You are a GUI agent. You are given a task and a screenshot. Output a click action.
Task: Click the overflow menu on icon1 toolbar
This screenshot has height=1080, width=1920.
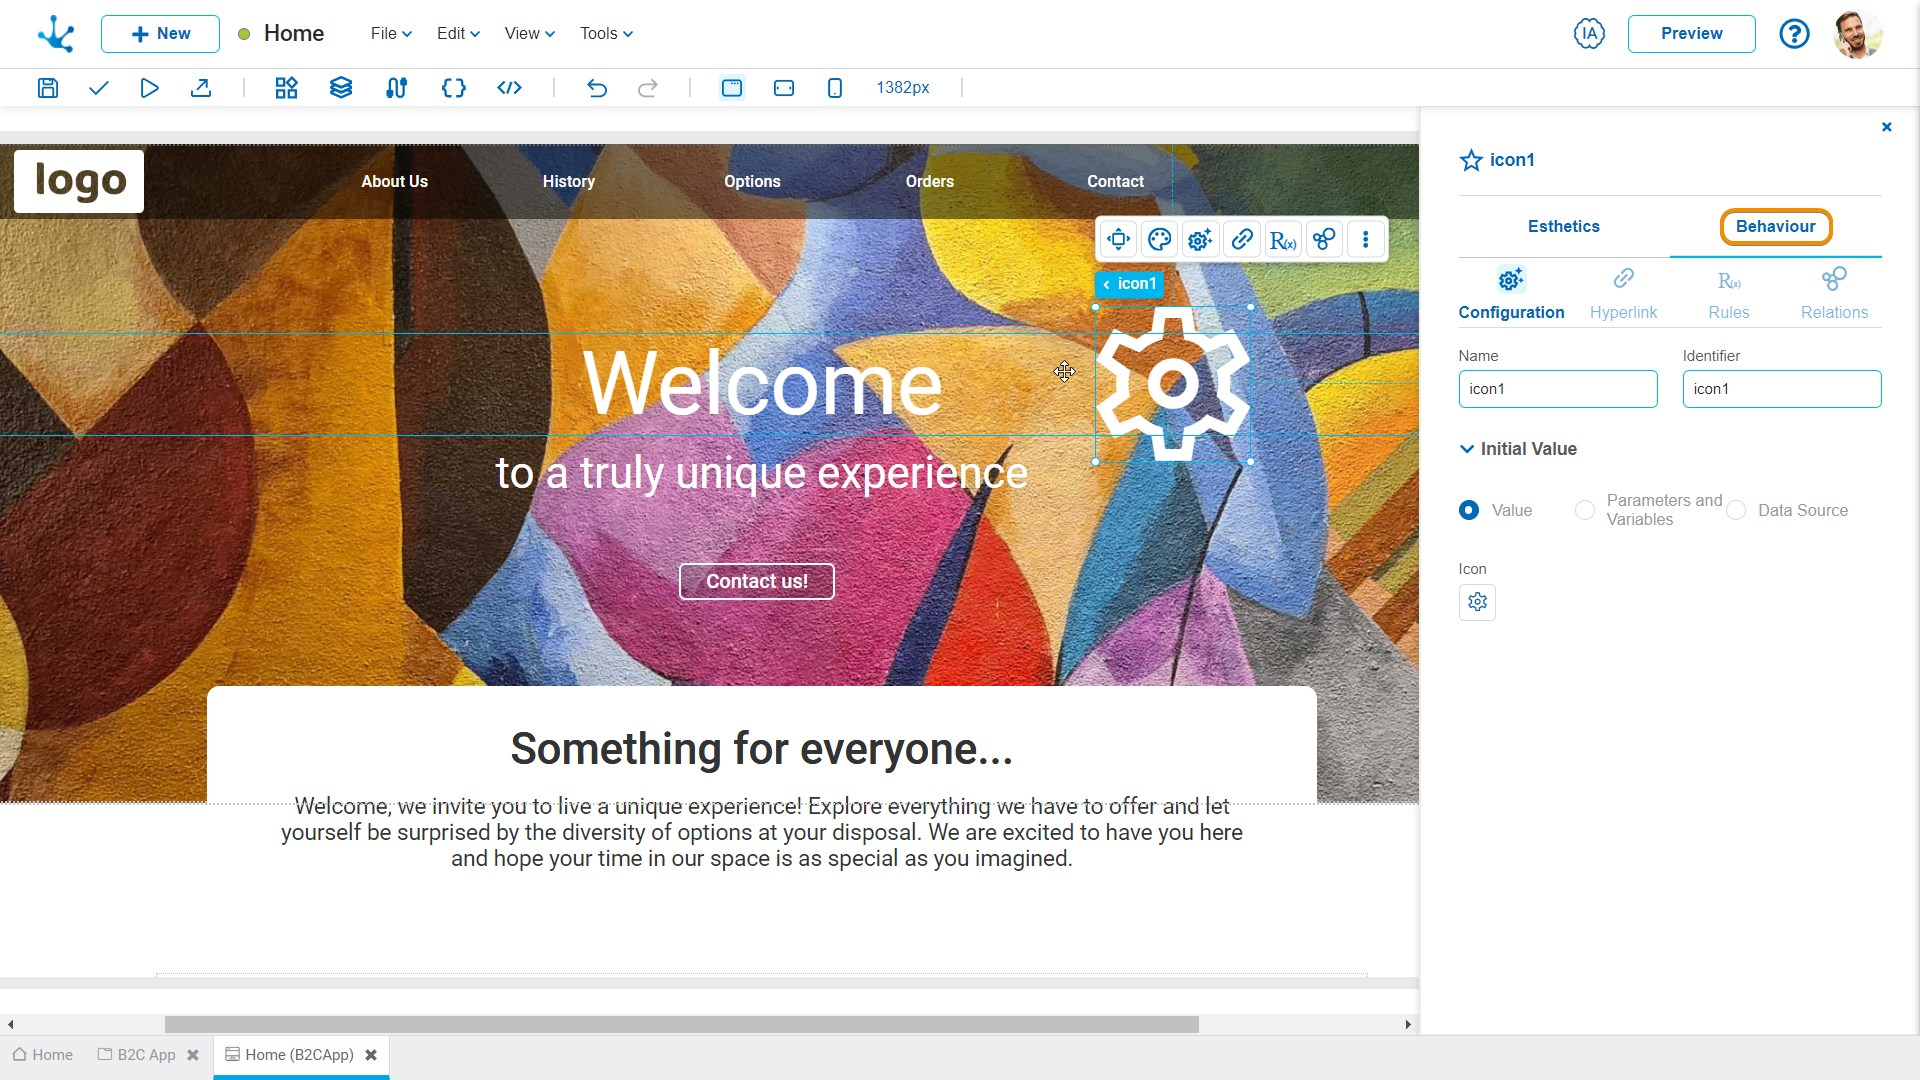click(1366, 240)
